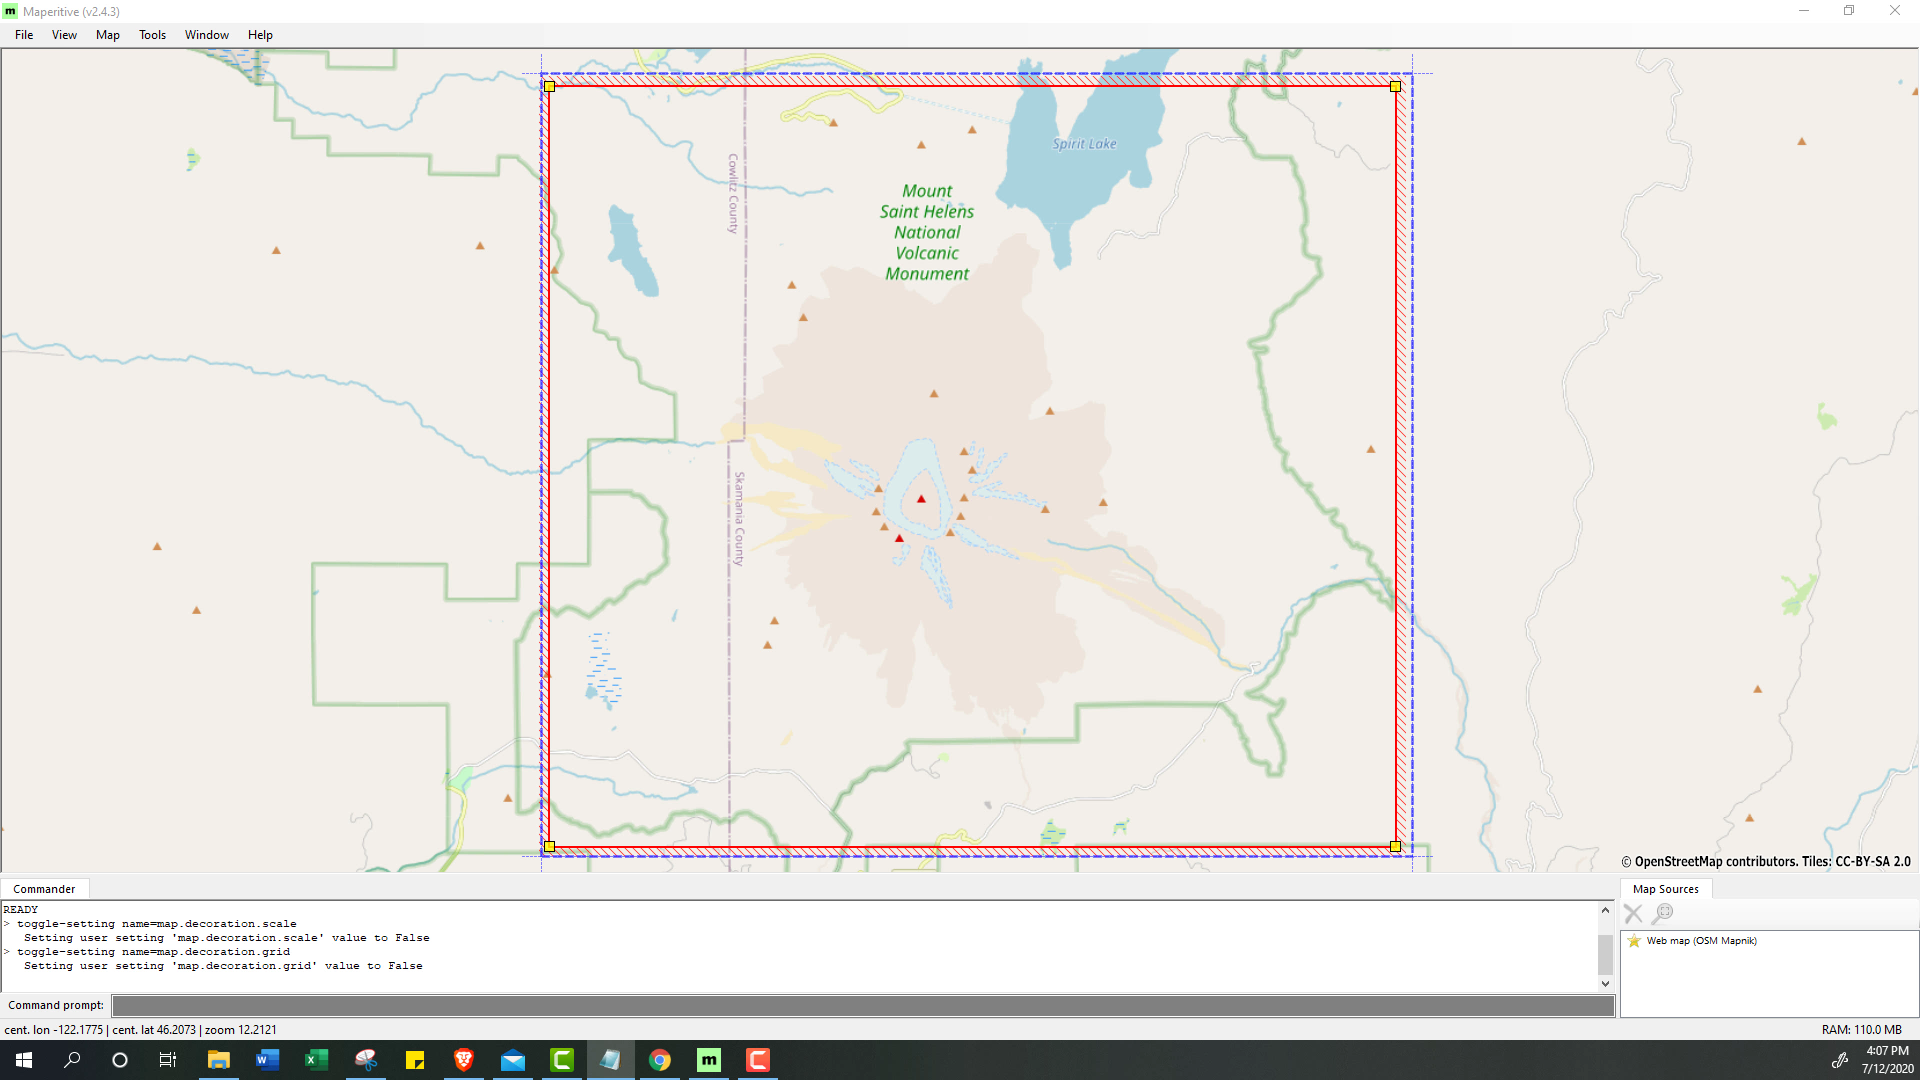Screen dimensions: 1920x1080
Task: Open the Map menu
Action: tap(107, 35)
